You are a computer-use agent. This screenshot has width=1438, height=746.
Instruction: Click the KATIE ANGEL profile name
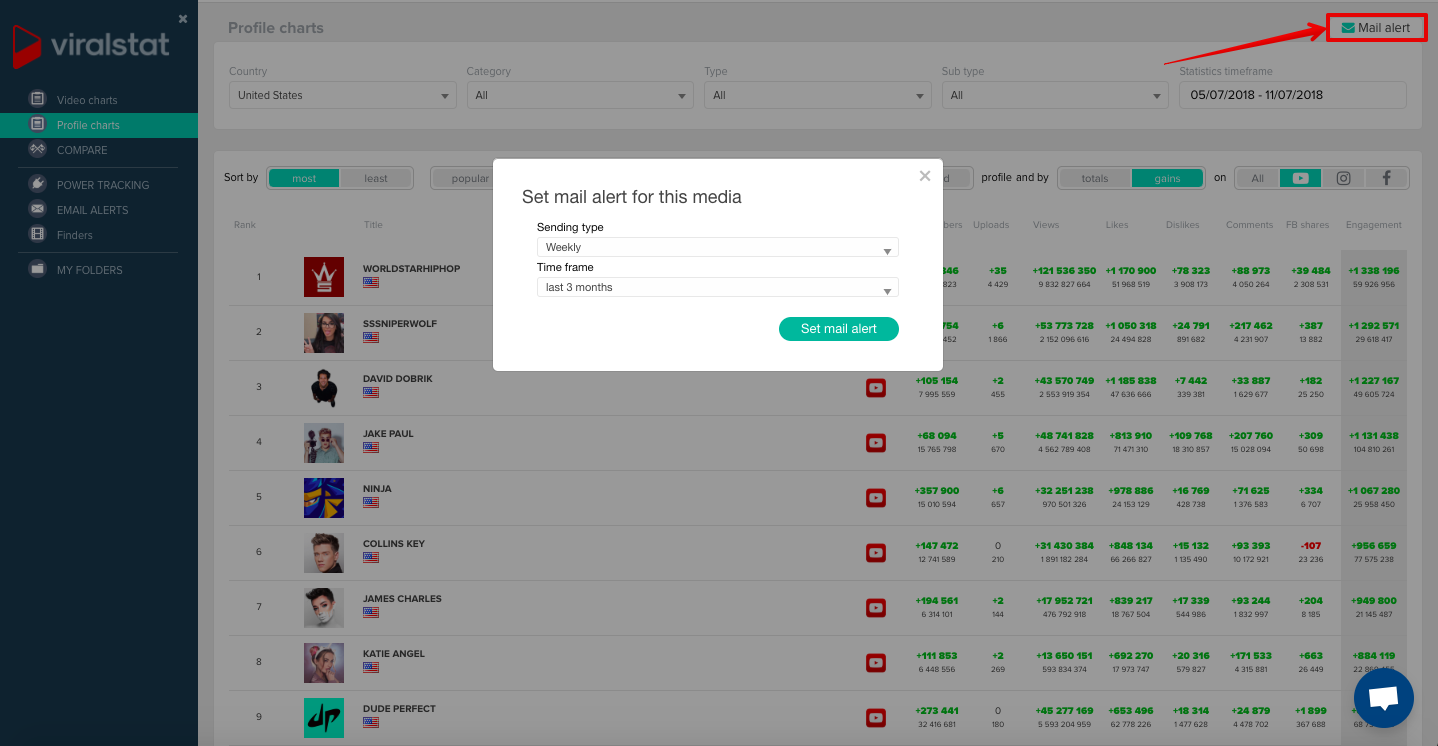tap(394, 654)
